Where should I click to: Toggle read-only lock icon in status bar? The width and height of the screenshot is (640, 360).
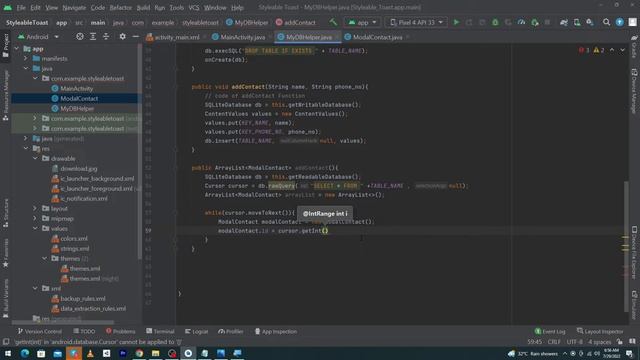(x=620, y=342)
